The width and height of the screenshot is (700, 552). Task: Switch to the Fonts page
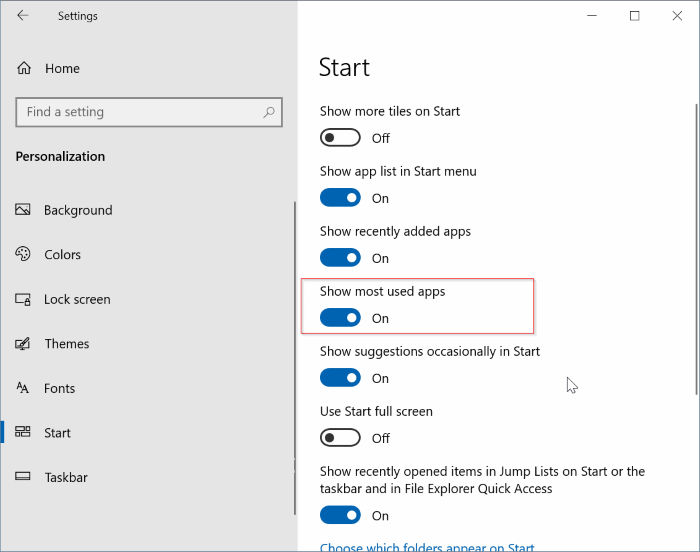147,388
